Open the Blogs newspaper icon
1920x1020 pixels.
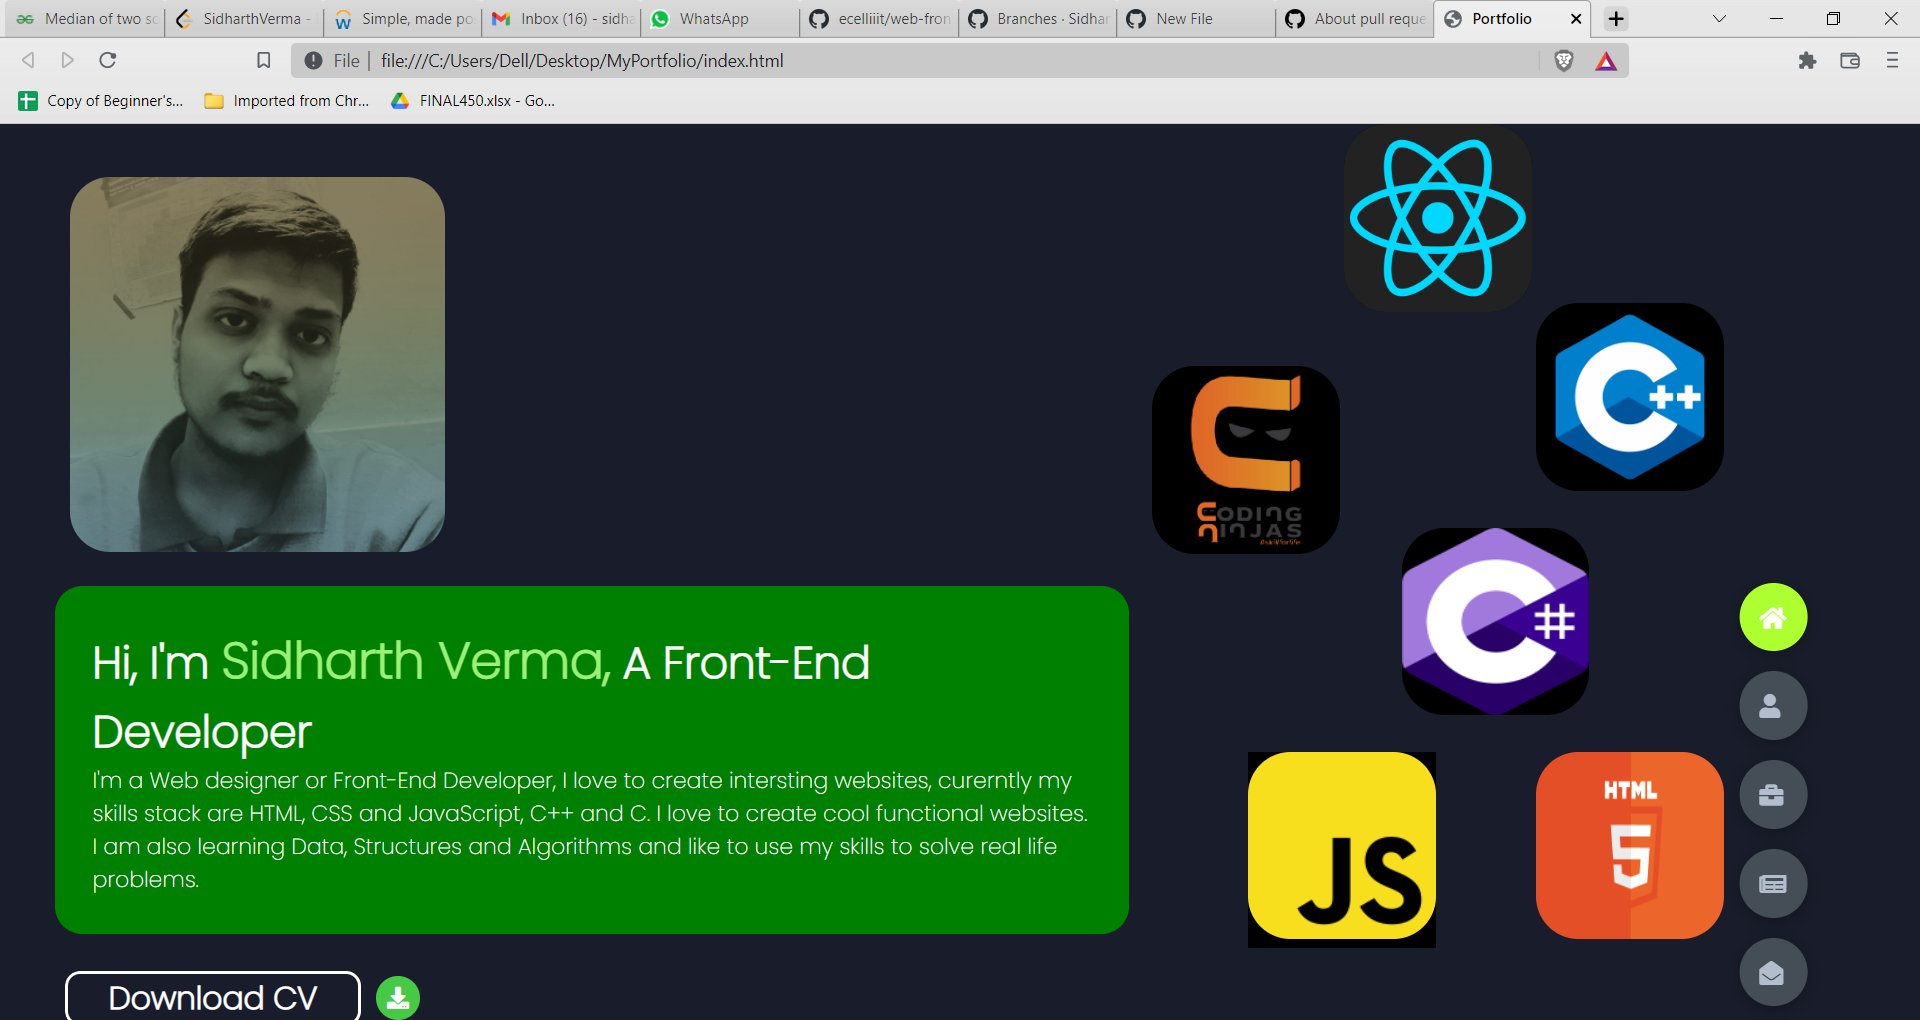point(1773,884)
